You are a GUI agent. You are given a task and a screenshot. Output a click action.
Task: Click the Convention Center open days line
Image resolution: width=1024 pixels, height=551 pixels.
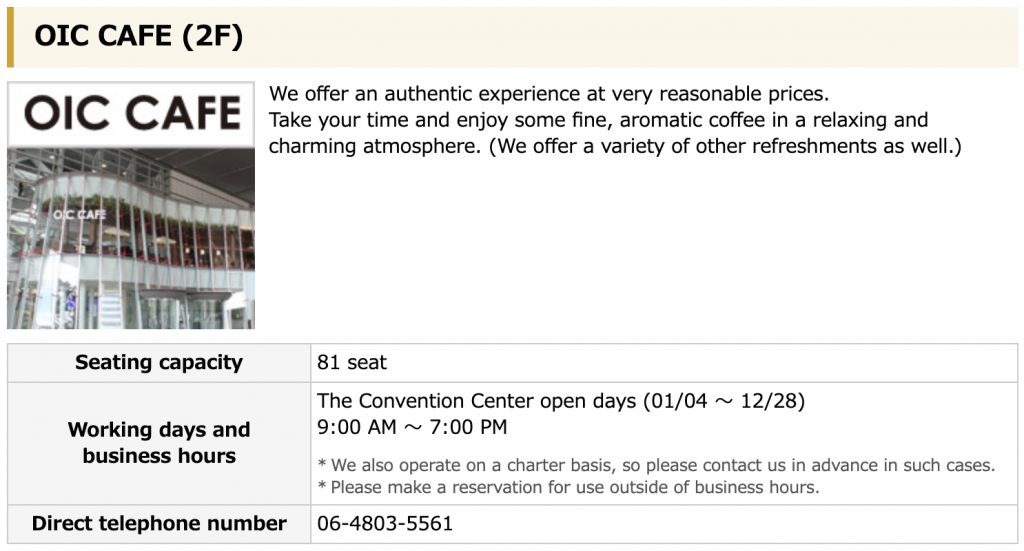point(560,401)
